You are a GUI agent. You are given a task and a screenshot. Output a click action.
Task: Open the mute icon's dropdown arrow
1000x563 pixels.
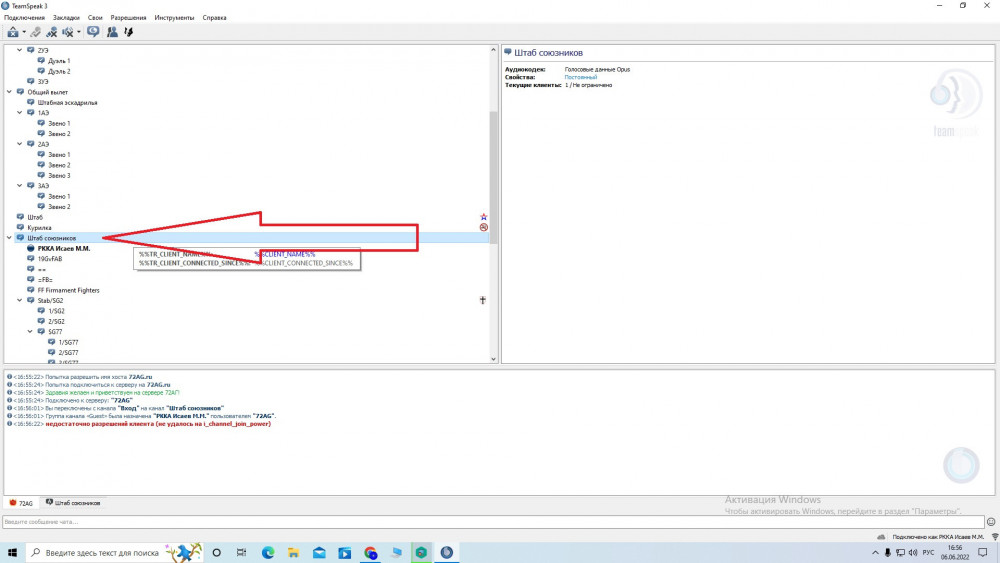coord(79,32)
